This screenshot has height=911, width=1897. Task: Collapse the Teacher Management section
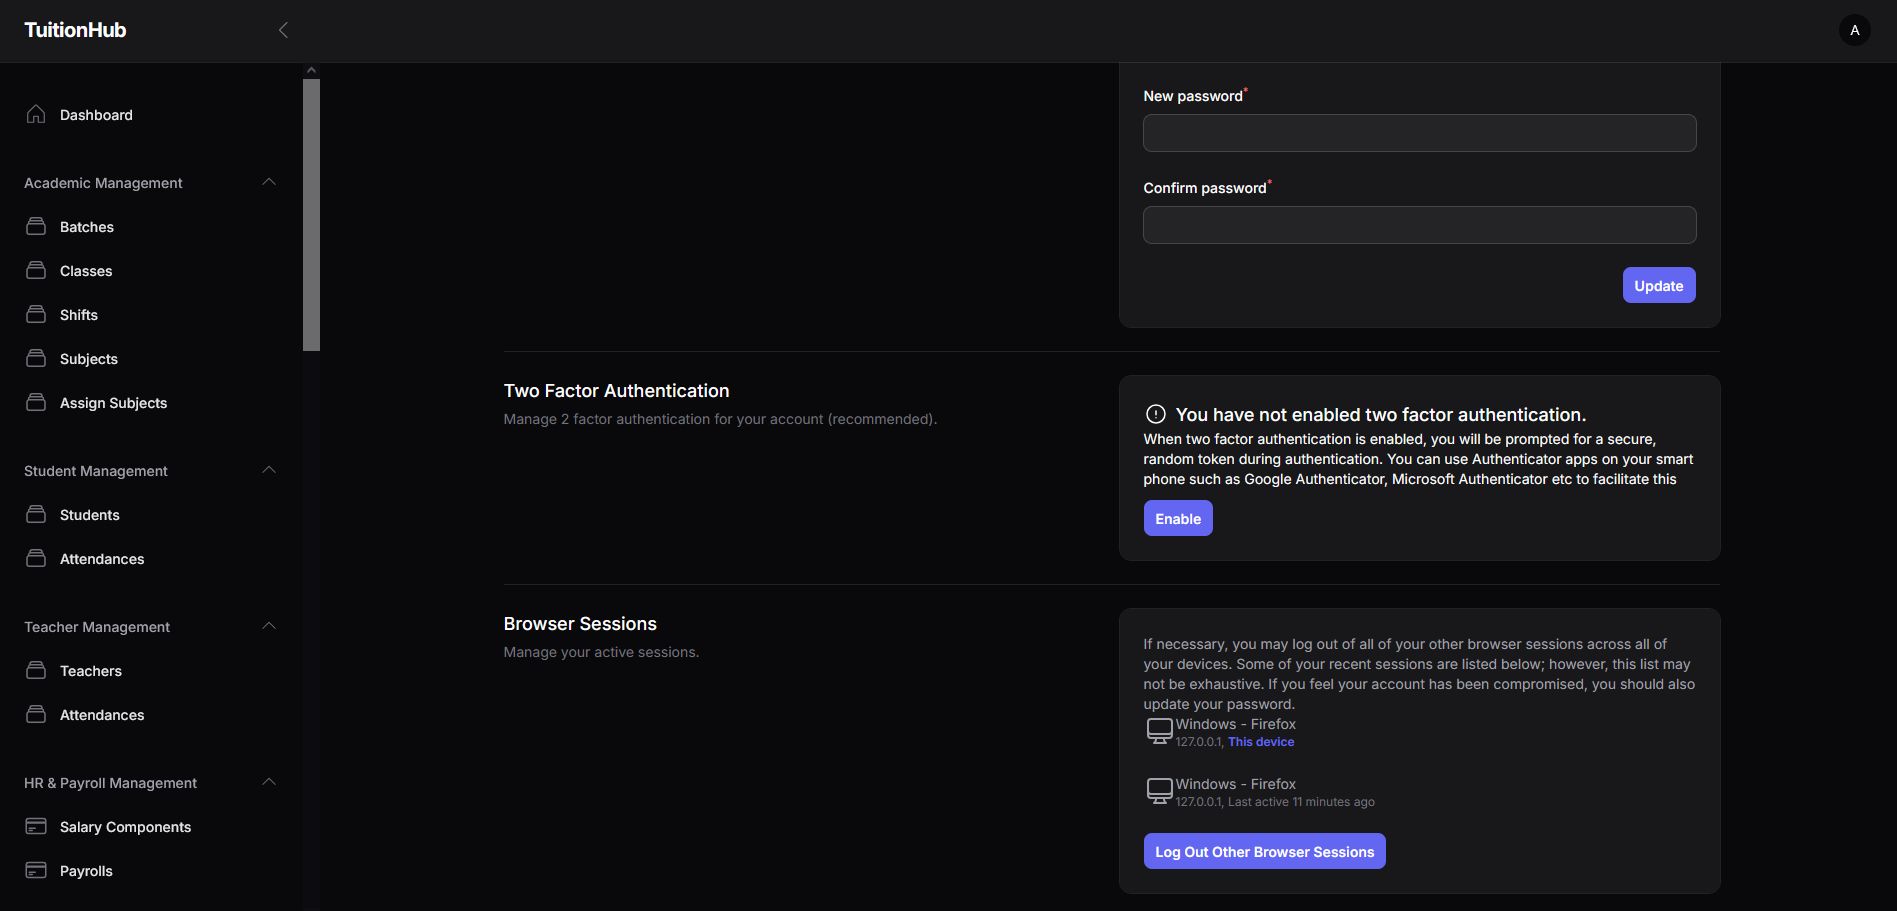coord(268,626)
